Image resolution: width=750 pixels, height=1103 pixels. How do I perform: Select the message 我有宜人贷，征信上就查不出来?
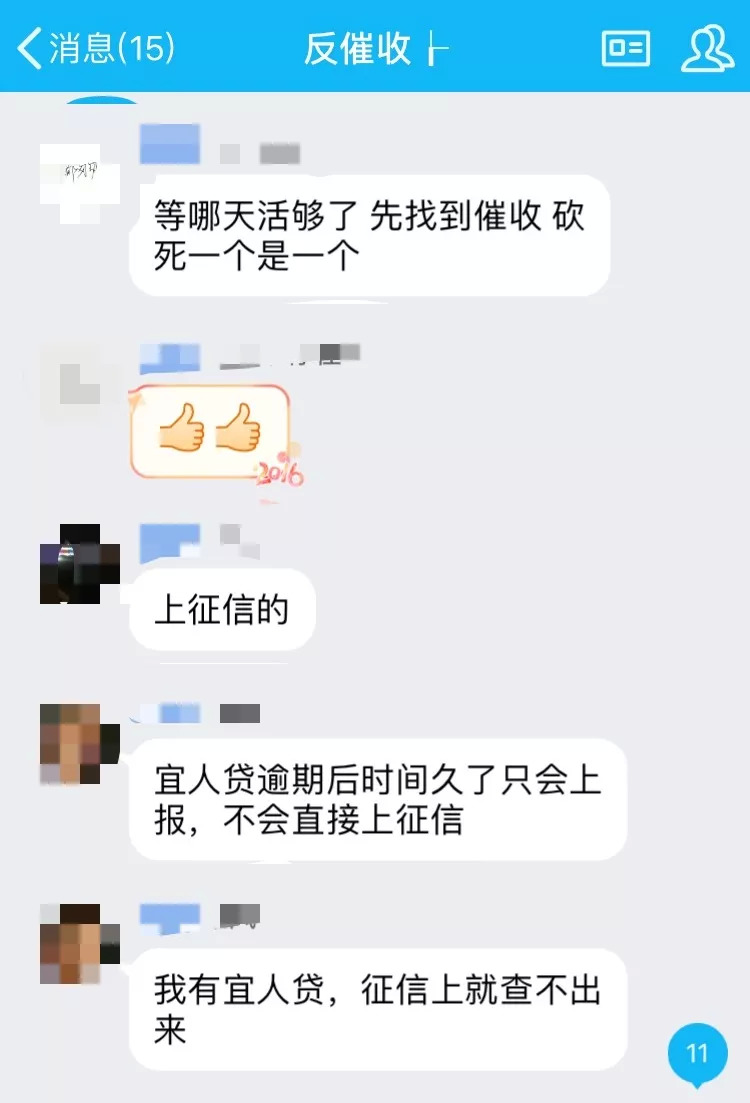[x=378, y=1009]
